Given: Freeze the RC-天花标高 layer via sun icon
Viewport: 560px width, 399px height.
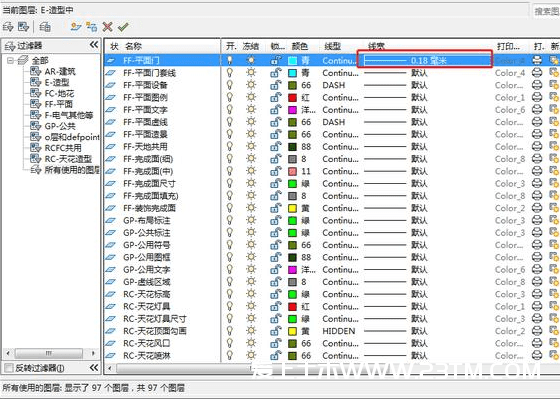Looking at the screenshot, I should [251, 294].
